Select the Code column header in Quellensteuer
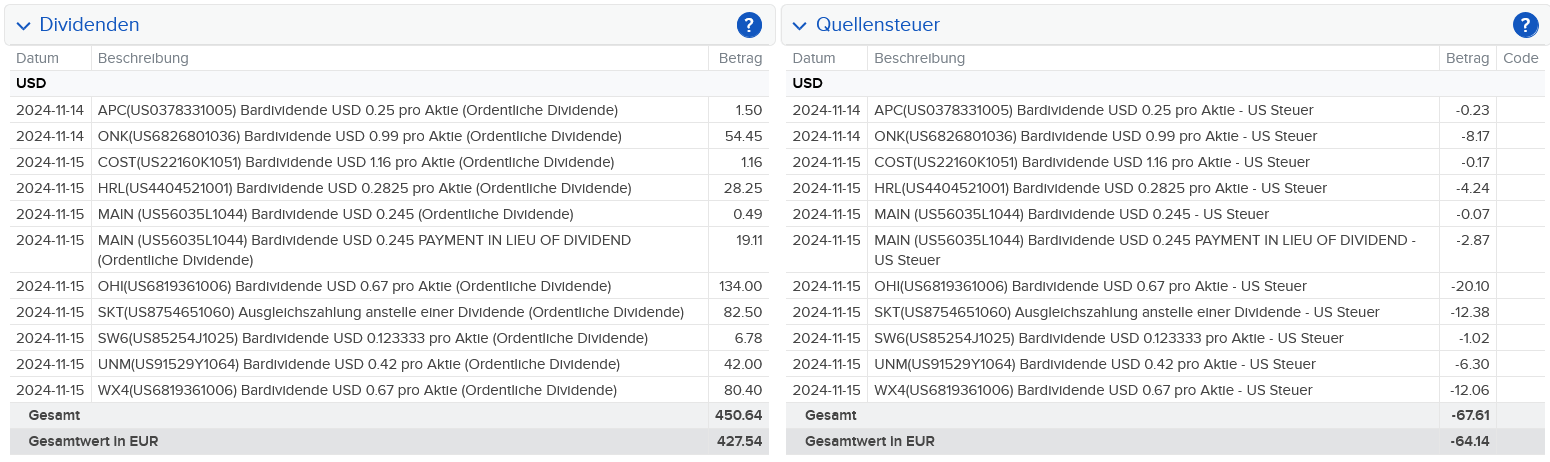 [x=1521, y=58]
